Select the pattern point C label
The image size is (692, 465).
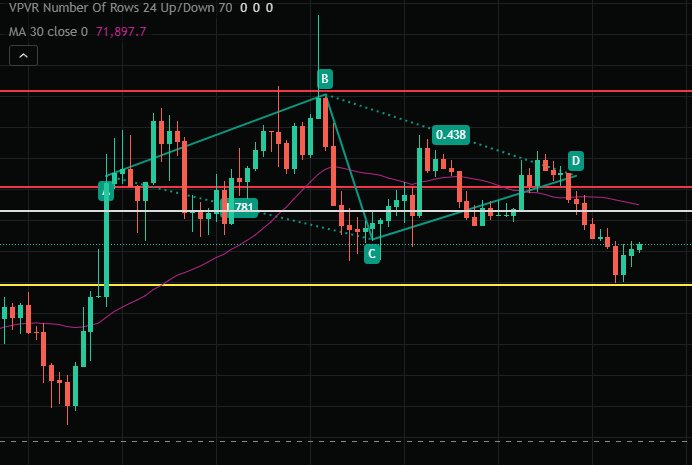[x=372, y=254]
